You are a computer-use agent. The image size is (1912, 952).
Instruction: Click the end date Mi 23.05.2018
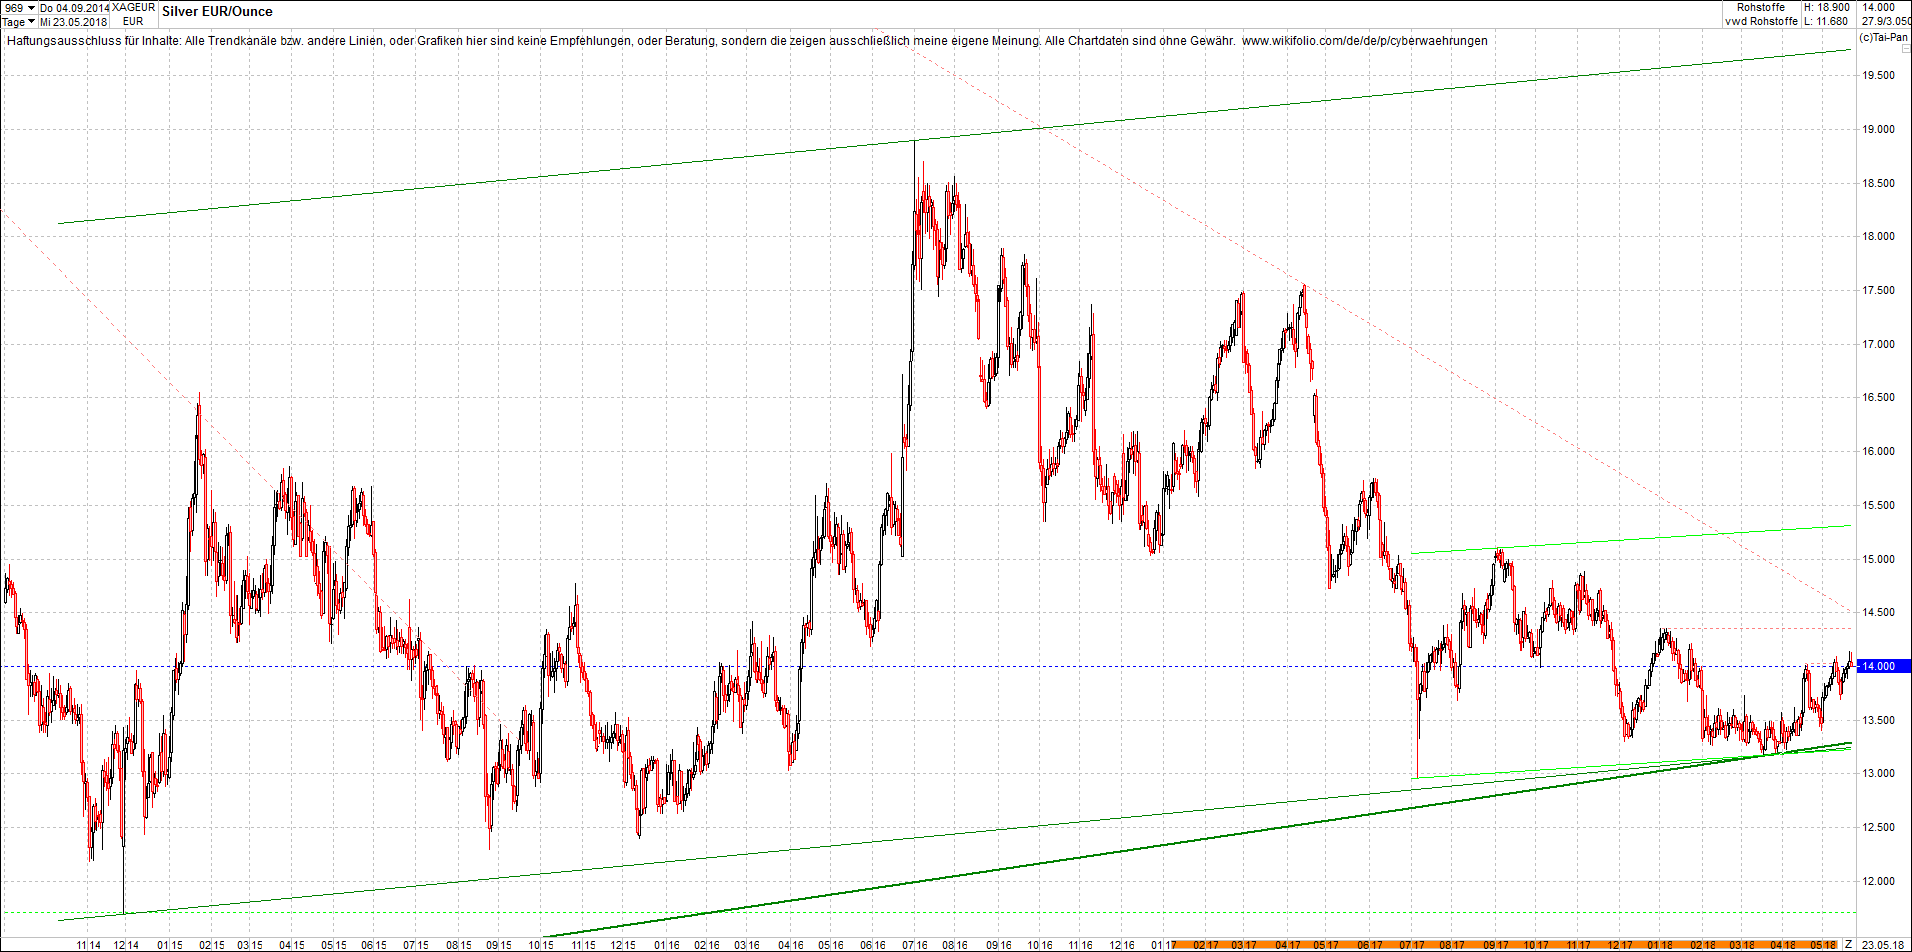pos(74,22)
